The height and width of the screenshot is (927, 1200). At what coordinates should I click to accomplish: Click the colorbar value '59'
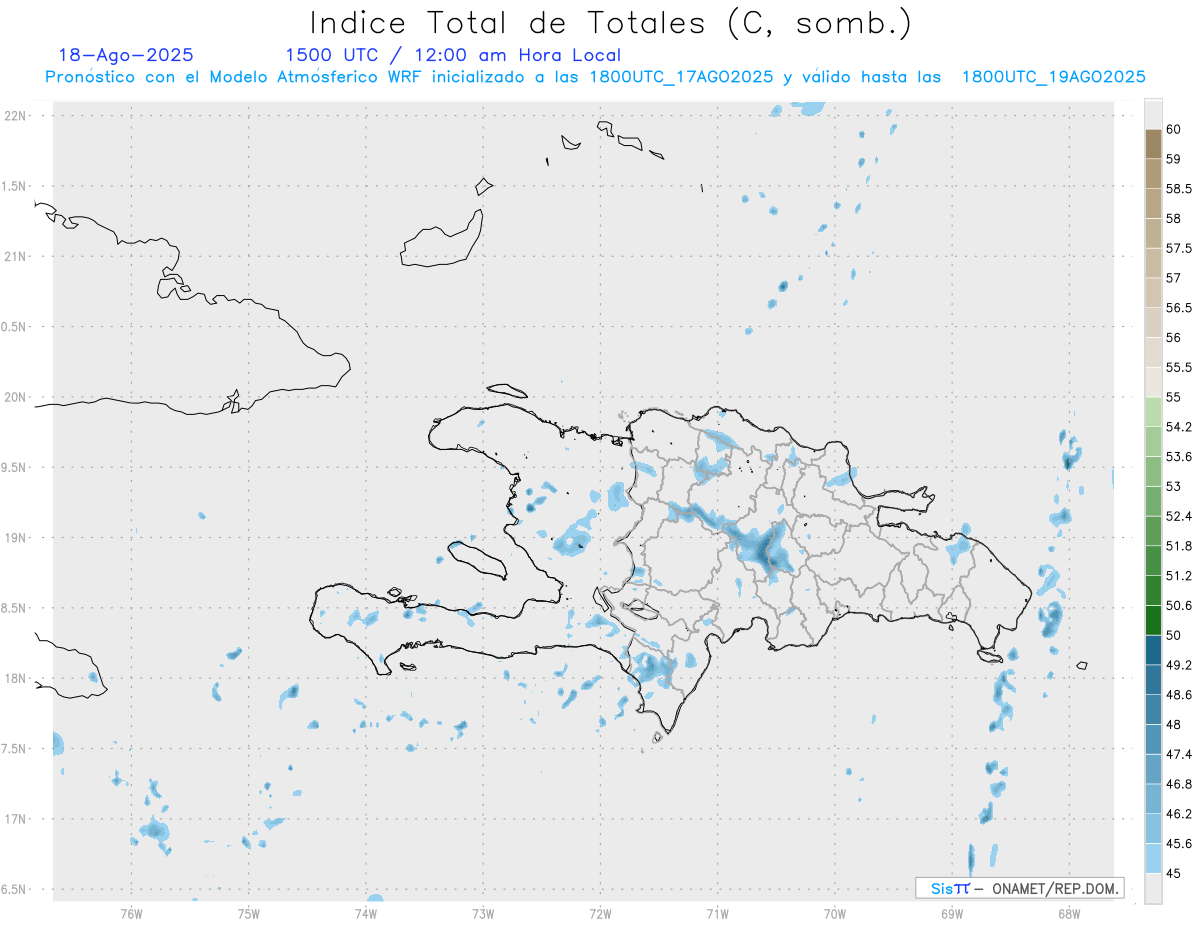[x=1174, y=159]
